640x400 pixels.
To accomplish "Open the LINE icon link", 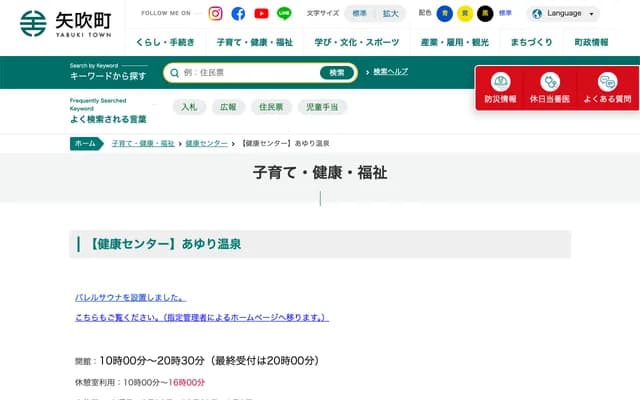I will coord(284,14).
